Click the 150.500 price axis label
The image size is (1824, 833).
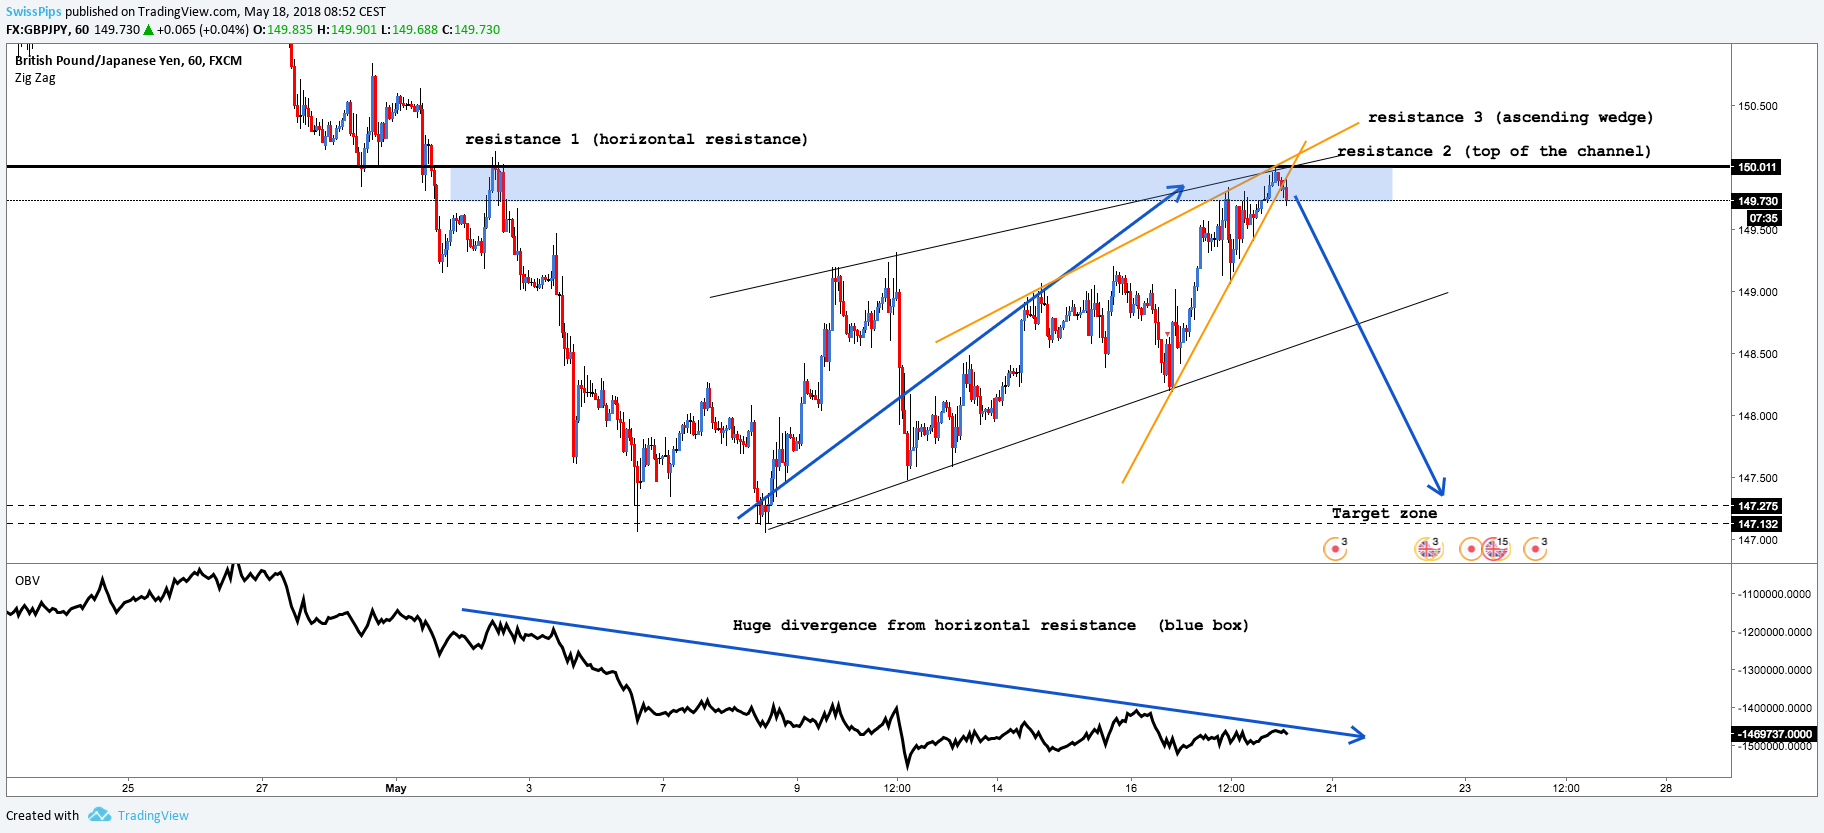1758,106
